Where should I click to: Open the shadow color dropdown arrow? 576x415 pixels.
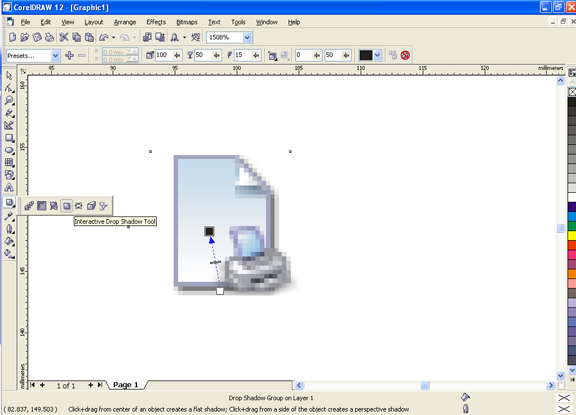tap(377, 55)
